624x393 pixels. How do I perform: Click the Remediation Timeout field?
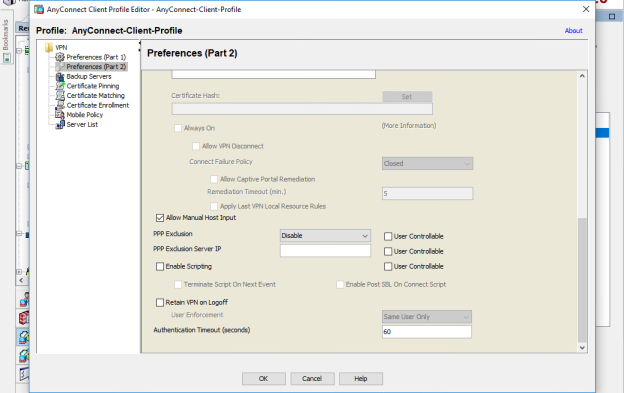[427, 194]
